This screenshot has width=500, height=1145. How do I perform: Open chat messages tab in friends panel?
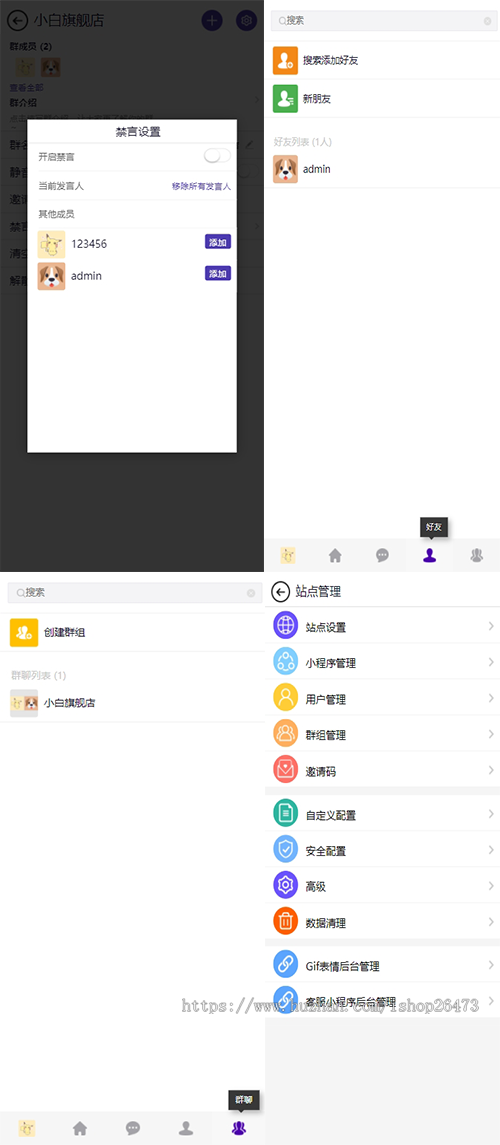click(x=382, y=556)
